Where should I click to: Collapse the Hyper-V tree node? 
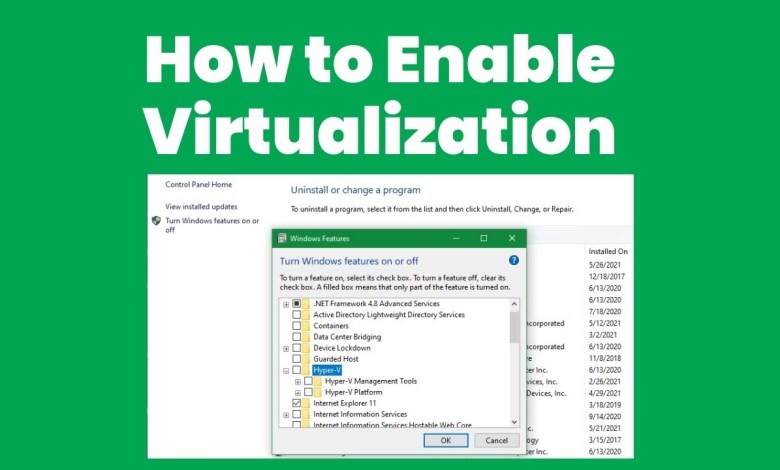286,371
